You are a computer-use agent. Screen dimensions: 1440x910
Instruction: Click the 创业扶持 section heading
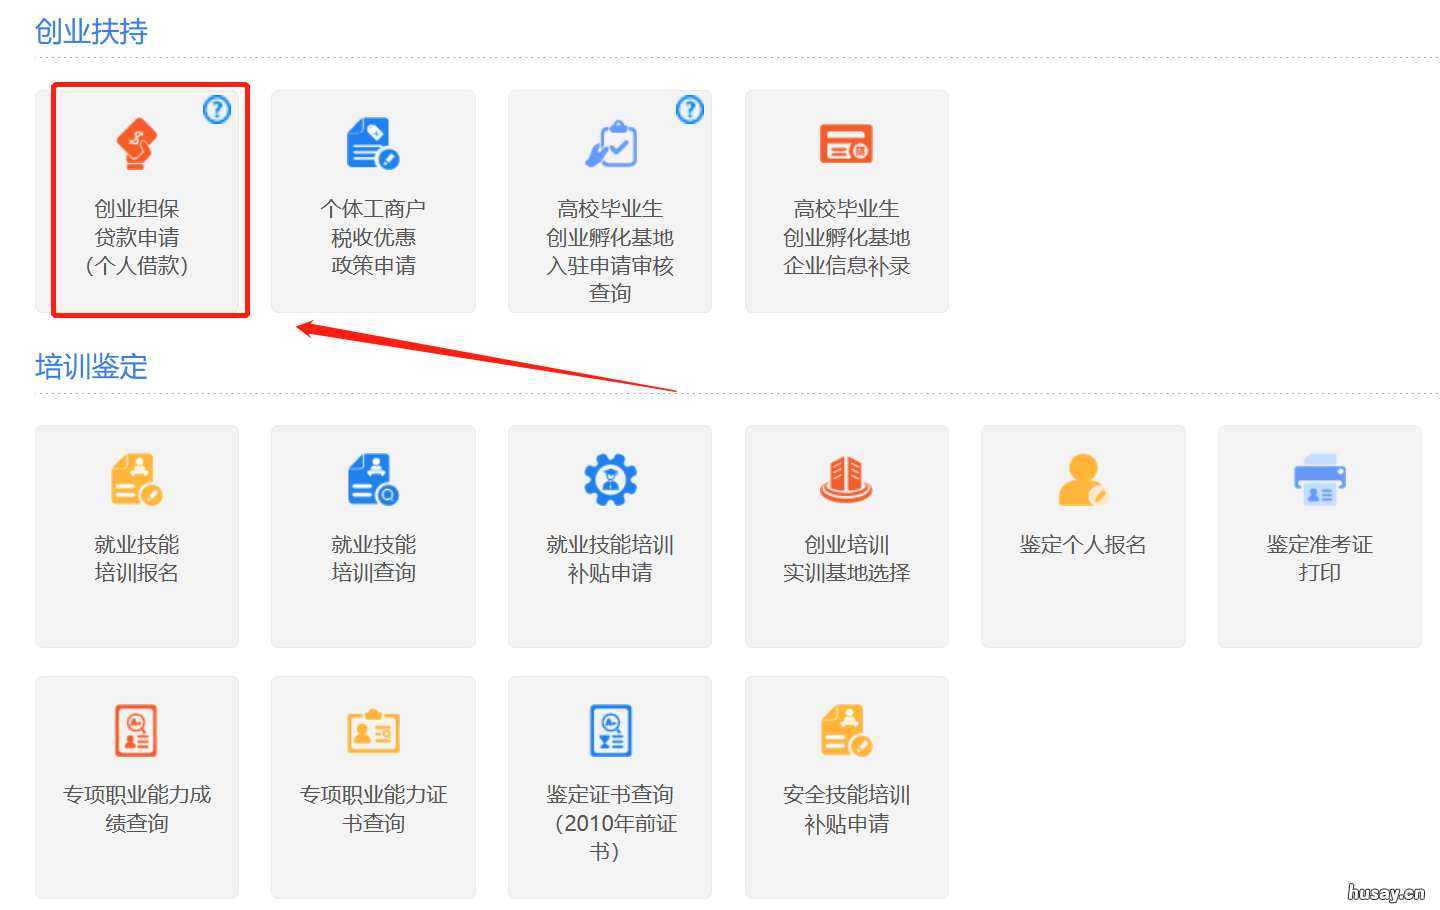(91, 32)
